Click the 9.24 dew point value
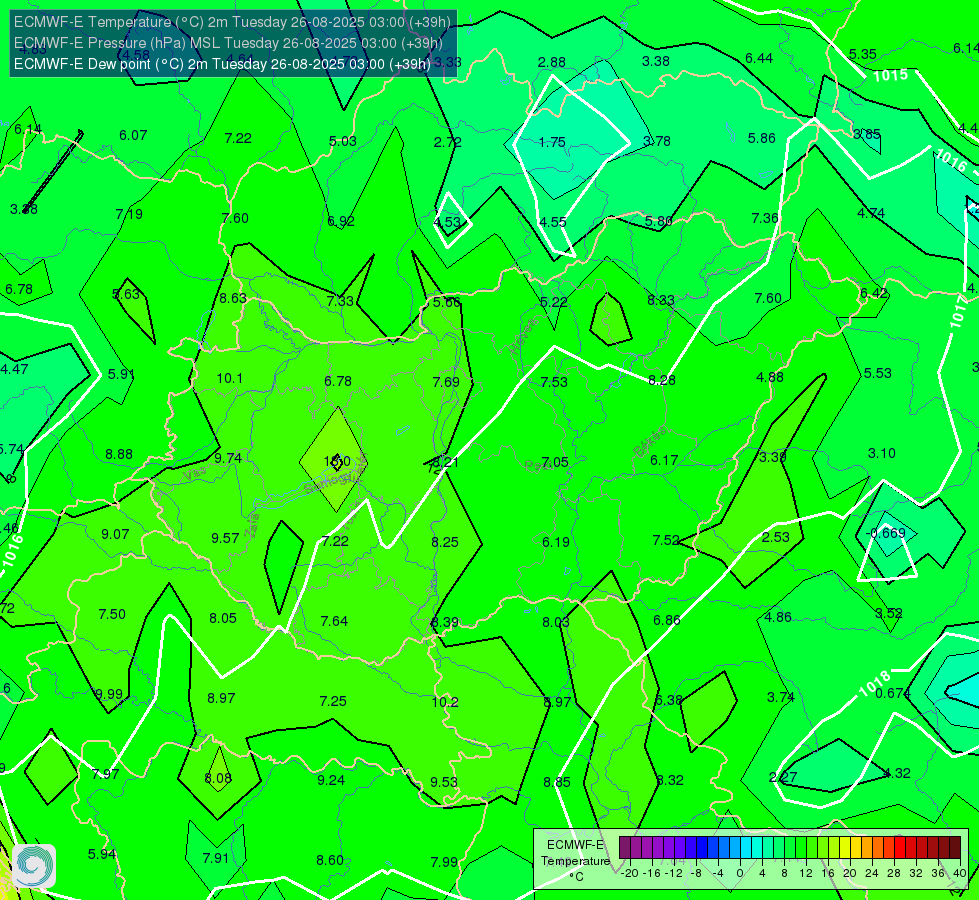Image resolution: width=979 pixels, height=900 pixels. pyautogui.click(x=331, y=780)
